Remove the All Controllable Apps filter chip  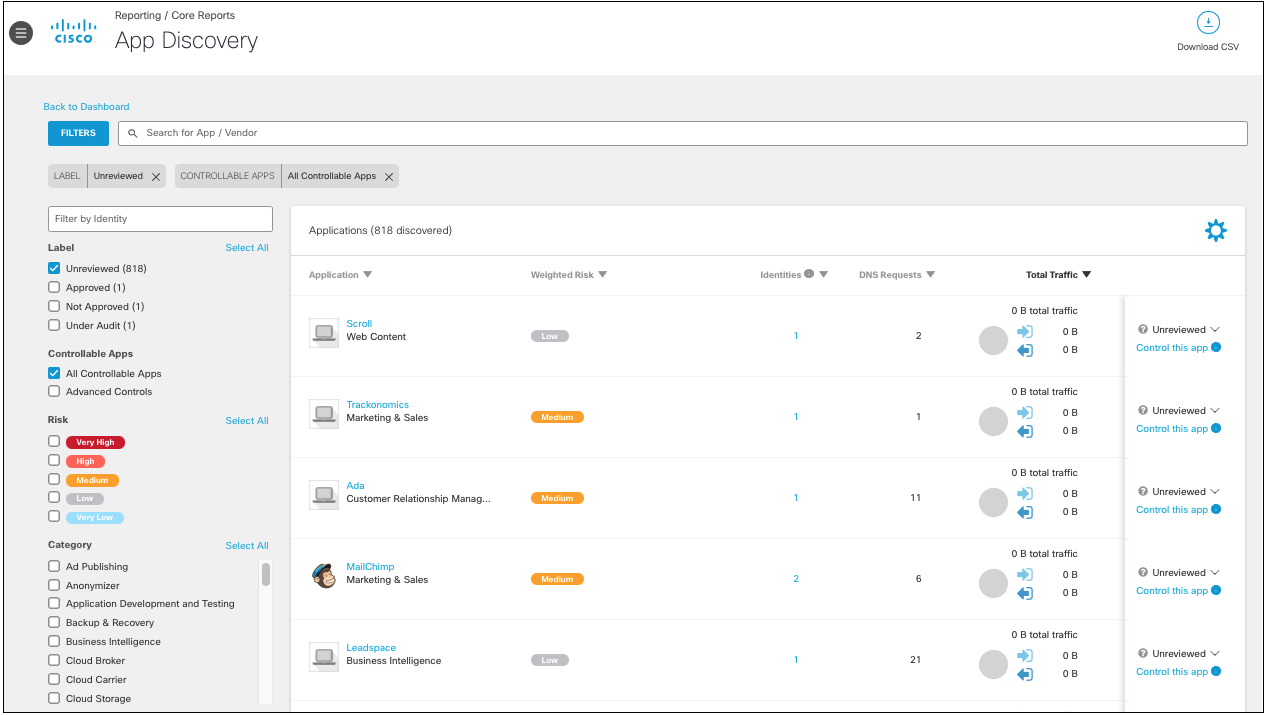coord(389,176)
